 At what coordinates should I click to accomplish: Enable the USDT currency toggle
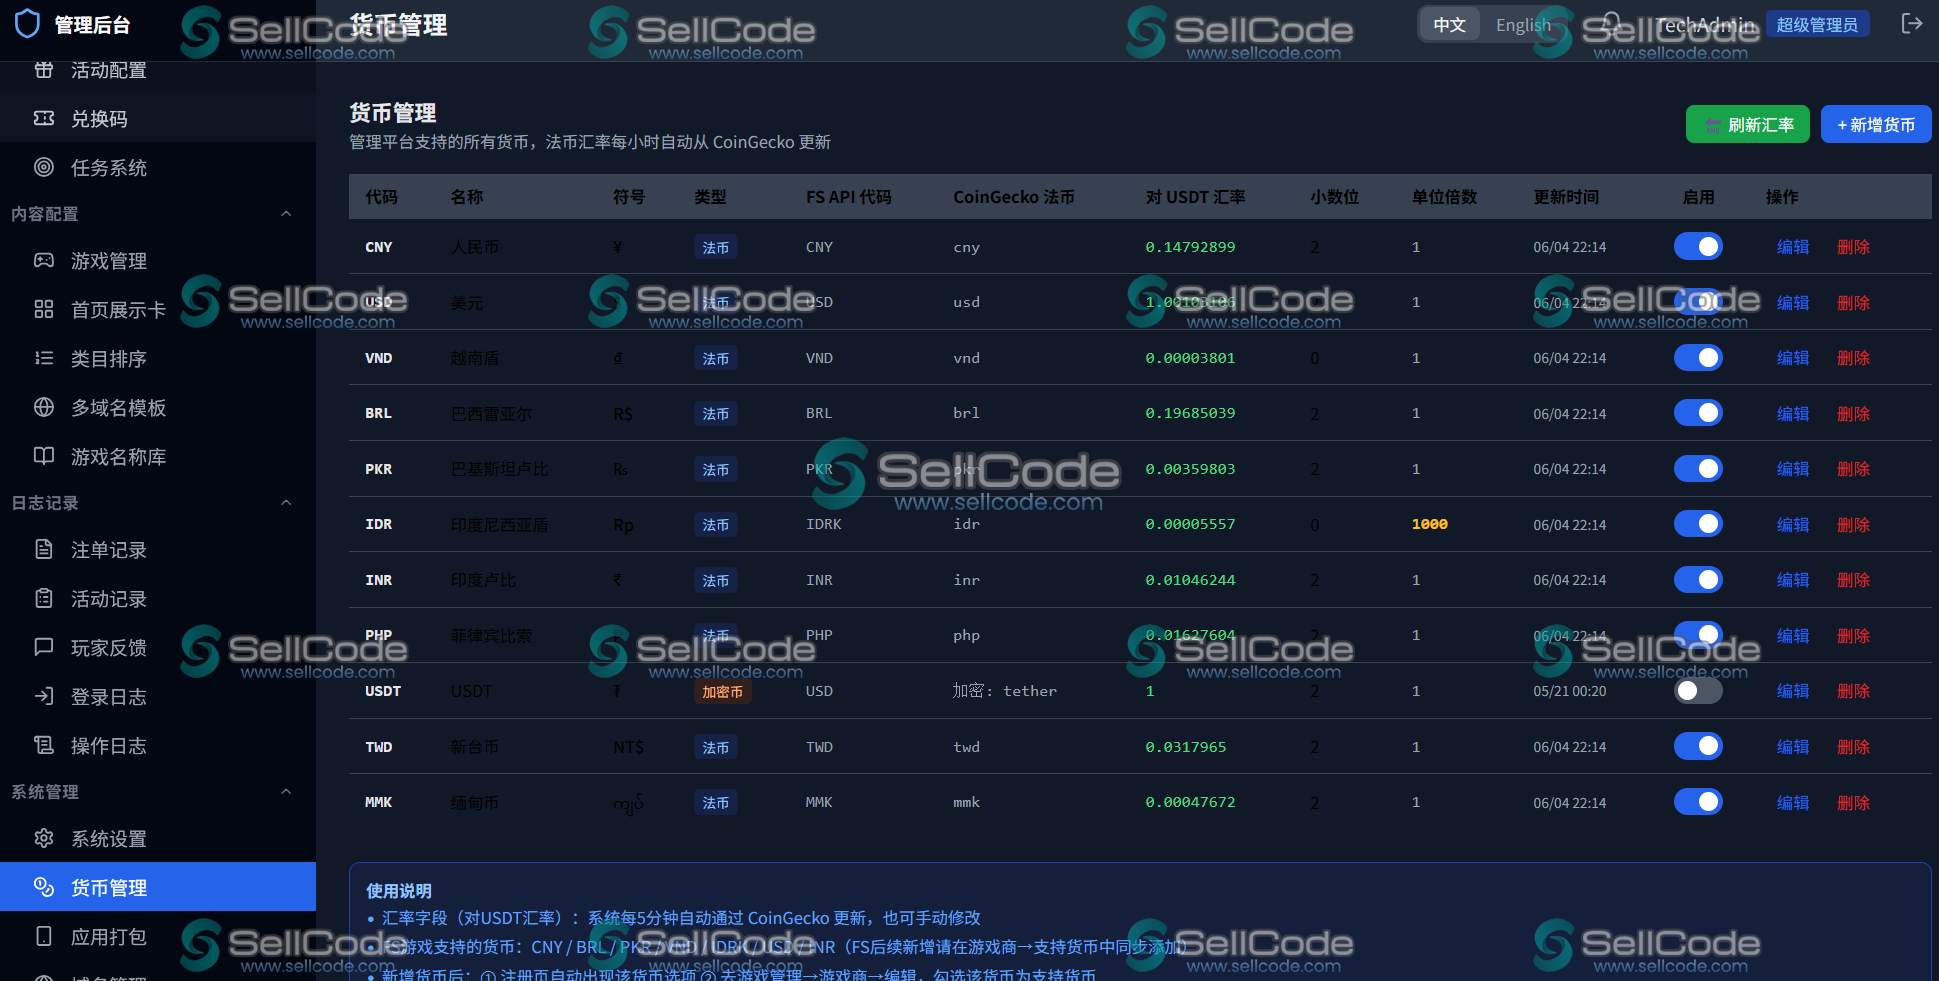(x=1698, y=690)
